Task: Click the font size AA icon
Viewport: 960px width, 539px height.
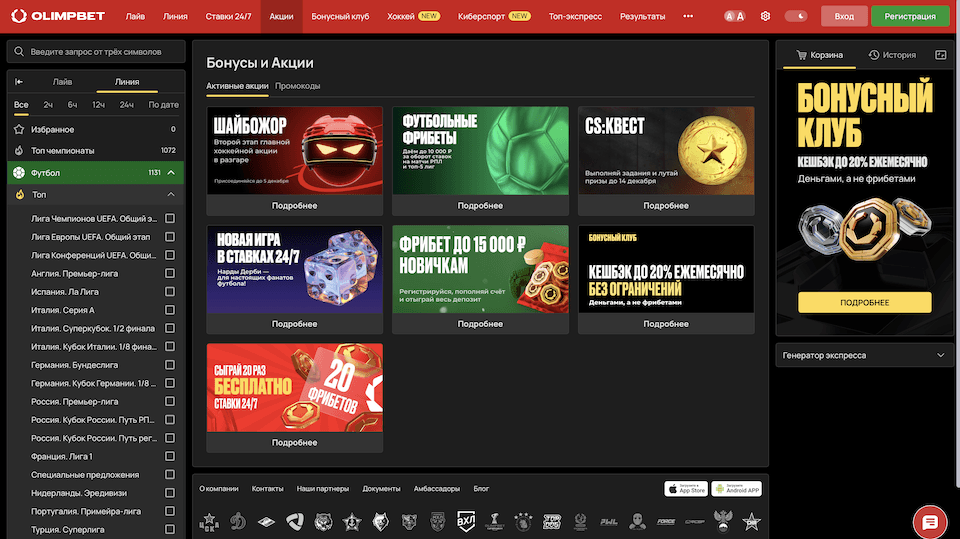Action: [734, 17]
